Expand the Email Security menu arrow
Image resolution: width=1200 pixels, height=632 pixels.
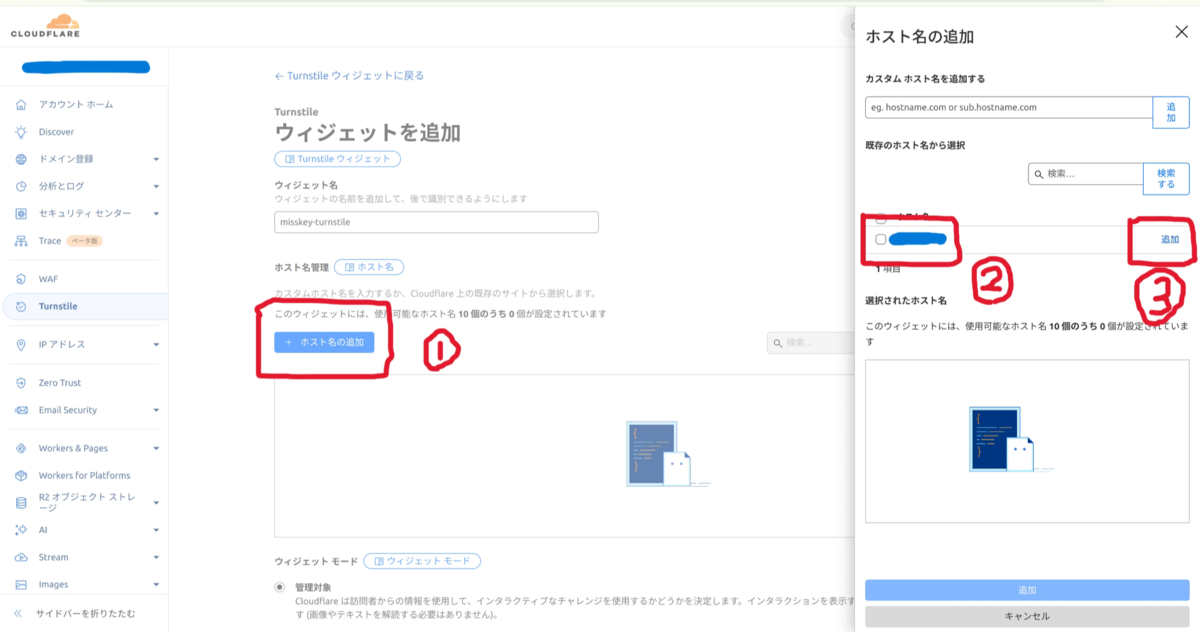point(156,410)
